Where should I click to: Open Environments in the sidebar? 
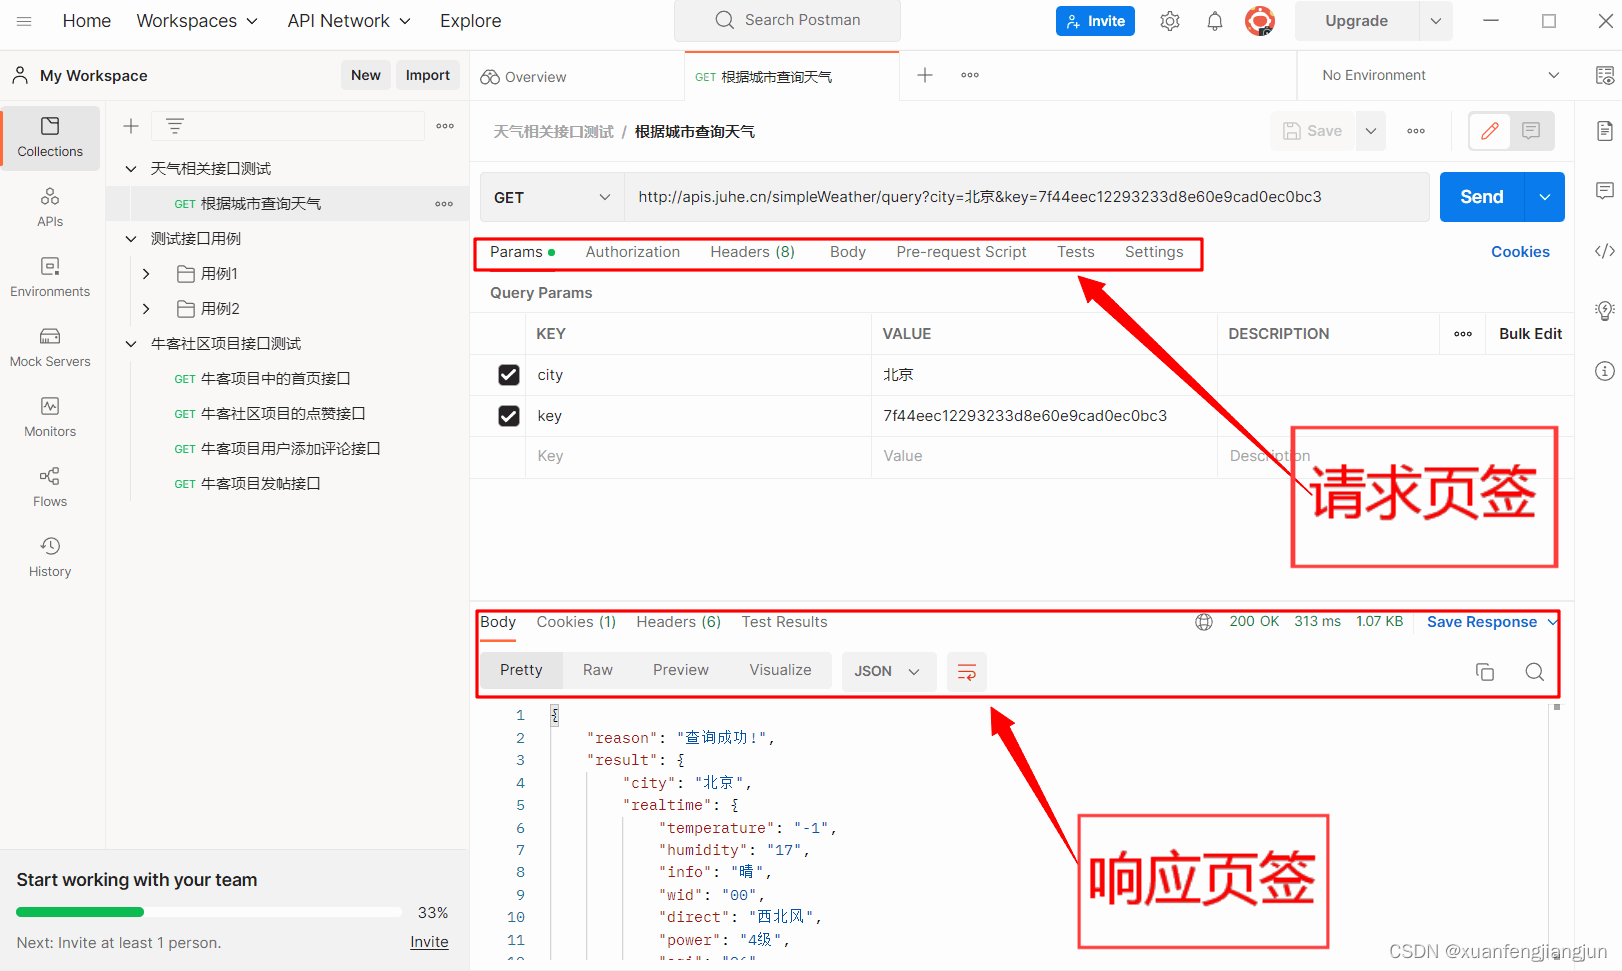(x=50, y=277)
